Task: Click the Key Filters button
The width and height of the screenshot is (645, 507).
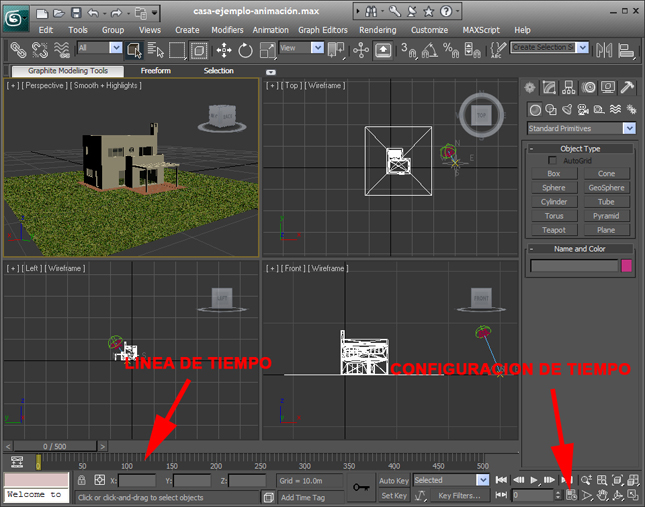Action: (x=458, y=495)
